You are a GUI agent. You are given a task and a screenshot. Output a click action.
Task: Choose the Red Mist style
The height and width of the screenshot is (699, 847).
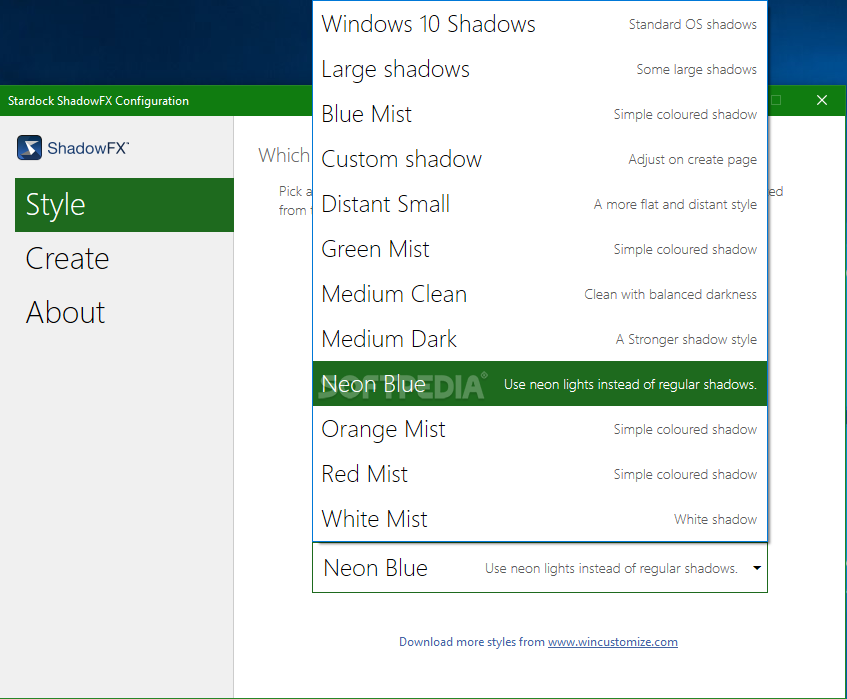pos(540,474)
